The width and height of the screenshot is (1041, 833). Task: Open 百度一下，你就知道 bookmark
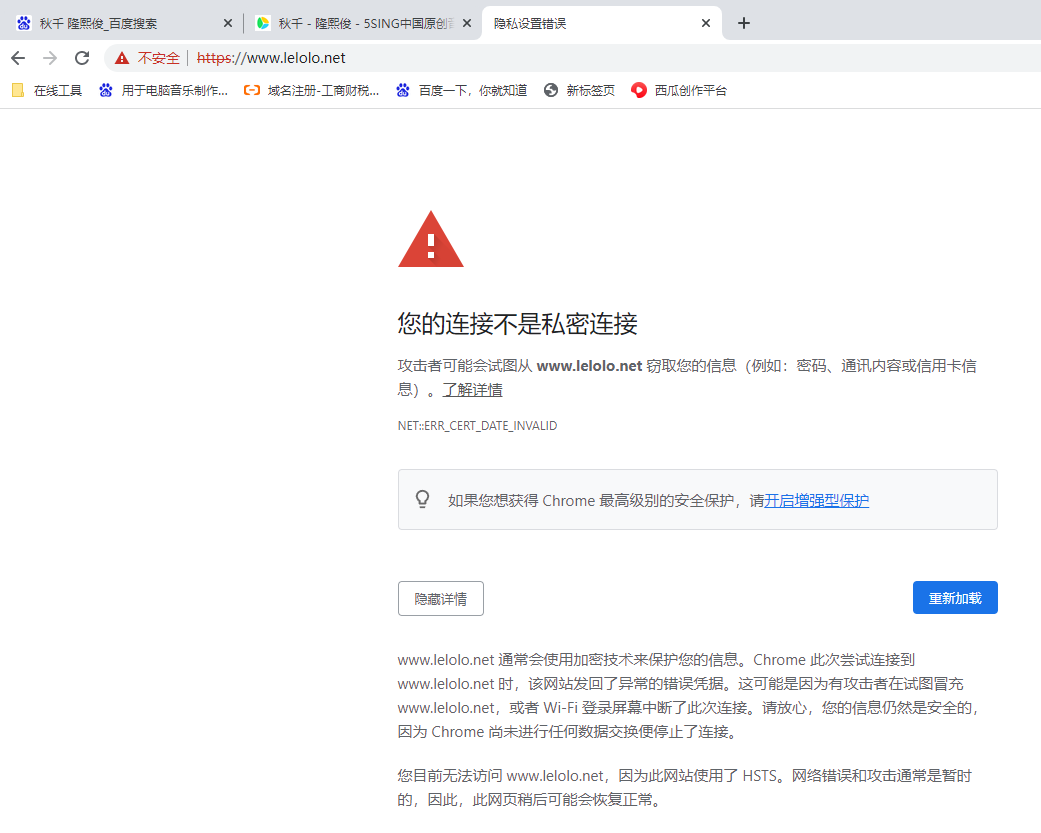461,90
